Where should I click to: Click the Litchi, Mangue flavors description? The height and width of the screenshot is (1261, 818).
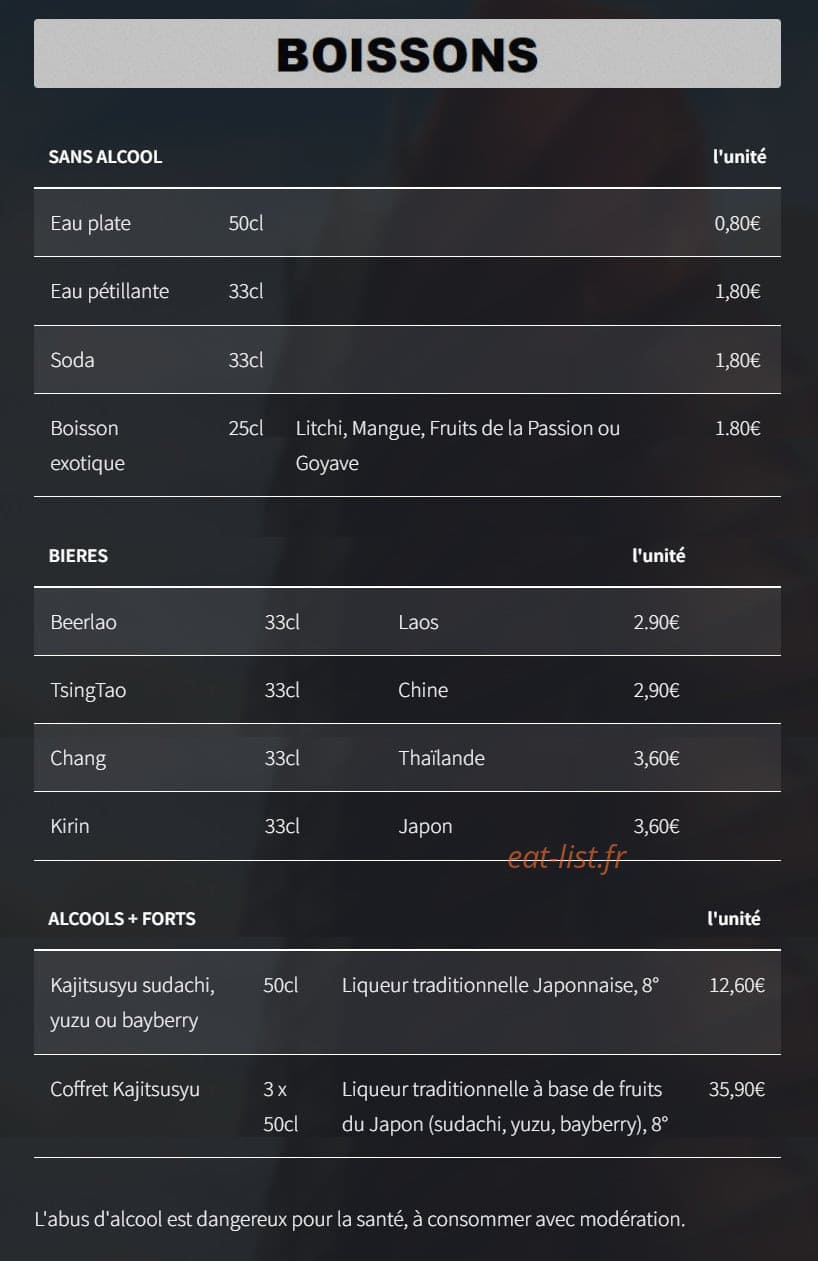458,445
